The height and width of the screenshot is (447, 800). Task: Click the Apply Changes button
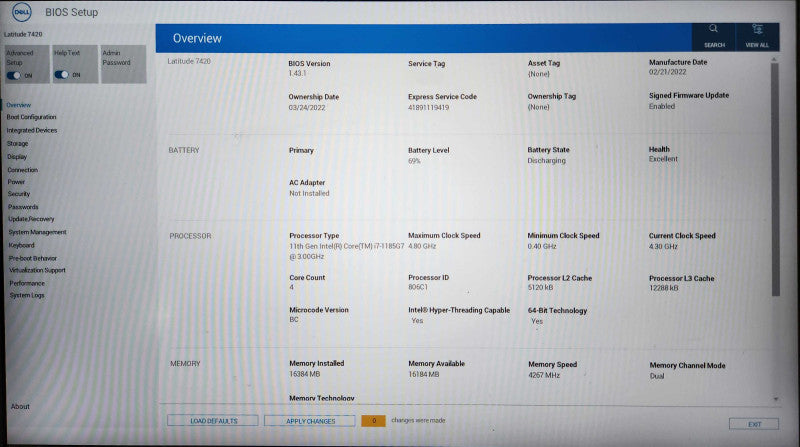310,421
